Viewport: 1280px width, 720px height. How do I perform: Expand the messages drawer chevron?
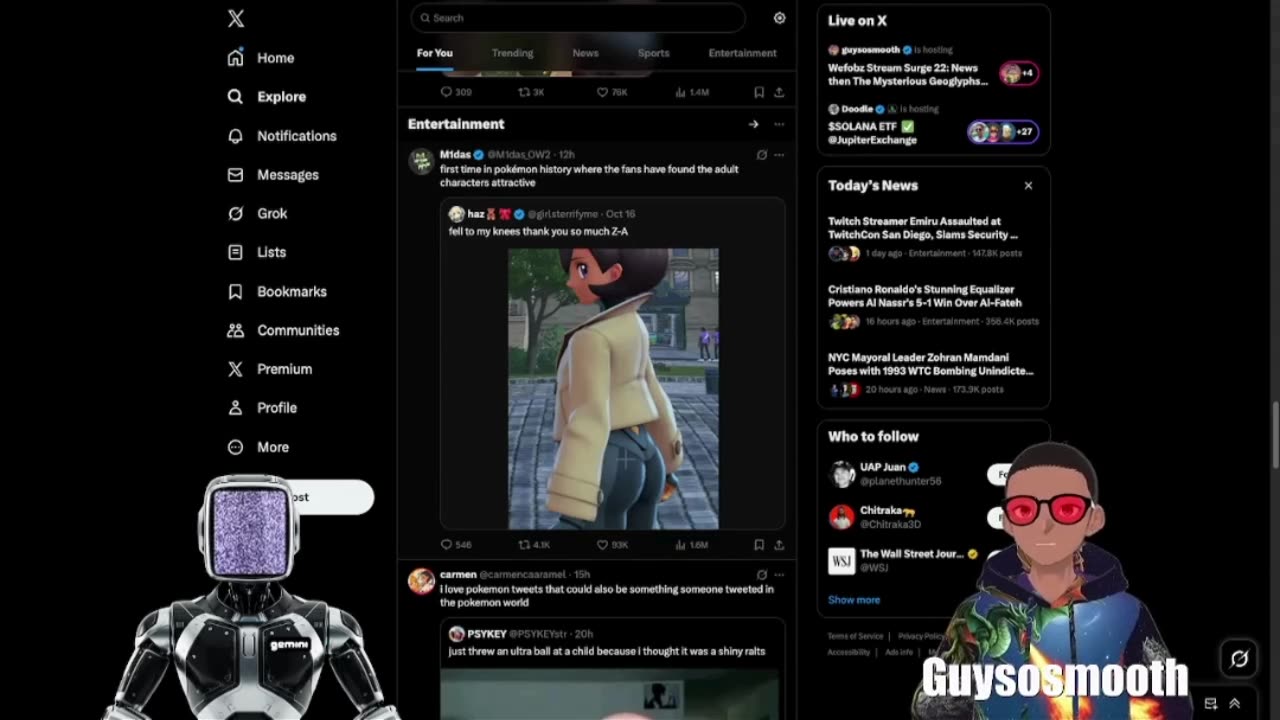[1235, 704]
